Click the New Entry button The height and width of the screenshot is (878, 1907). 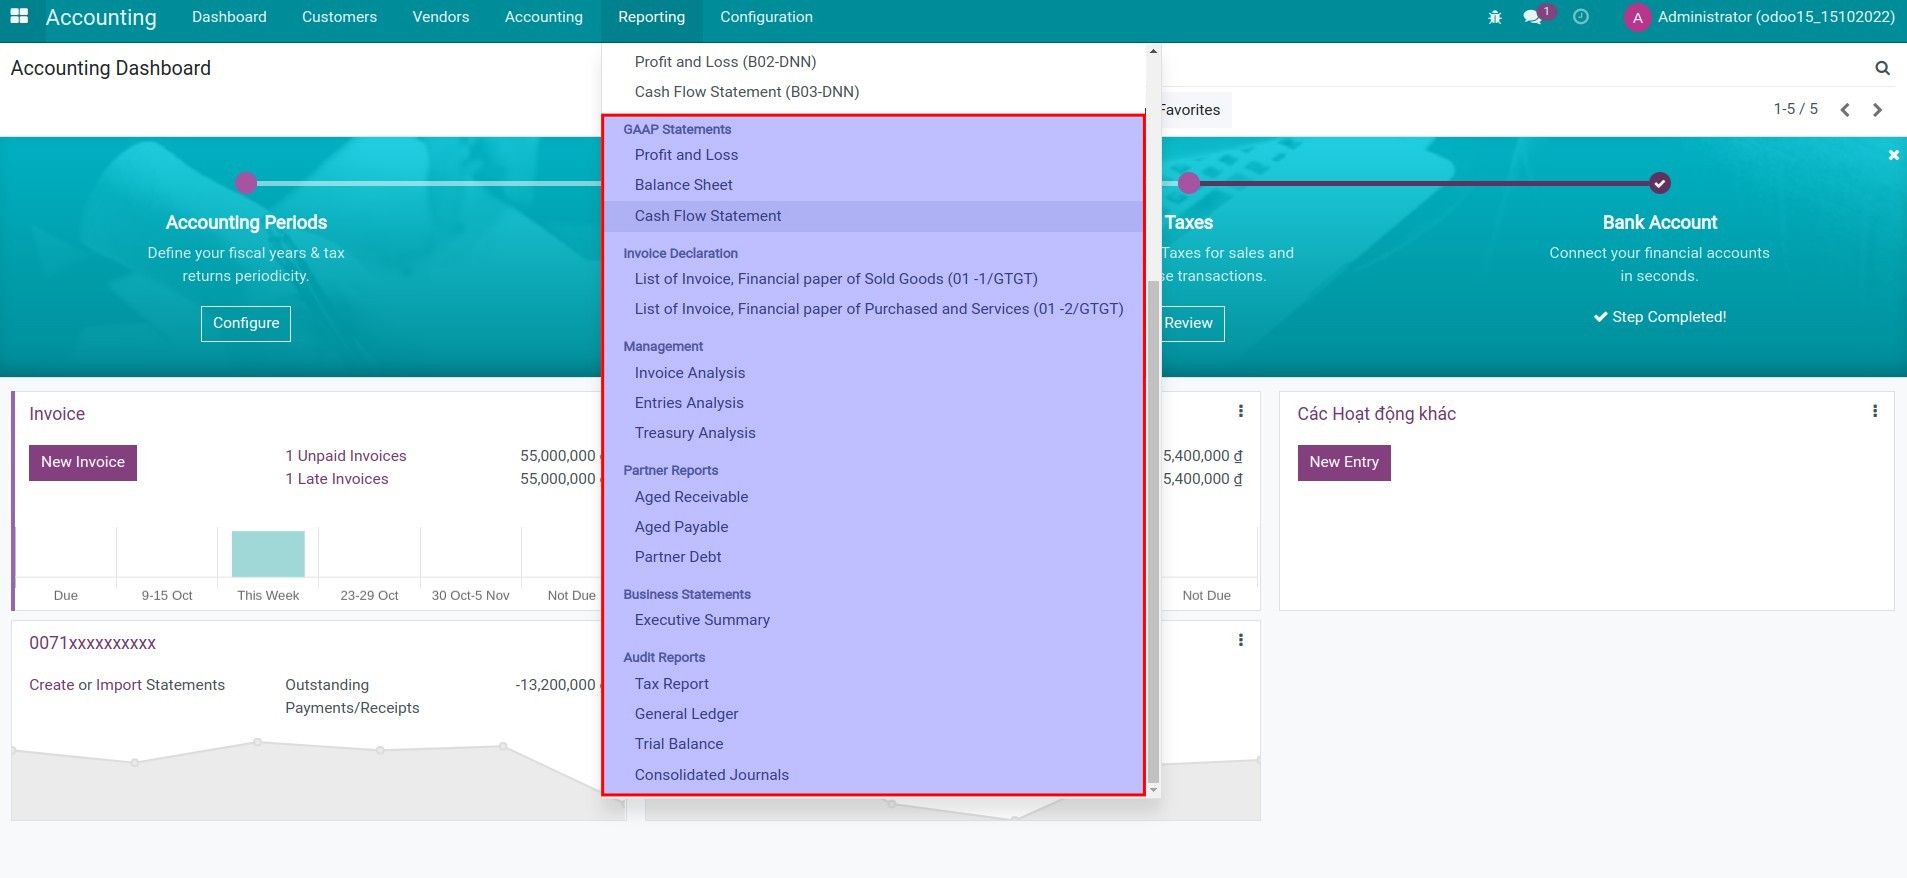click(x=1344, y=462)
